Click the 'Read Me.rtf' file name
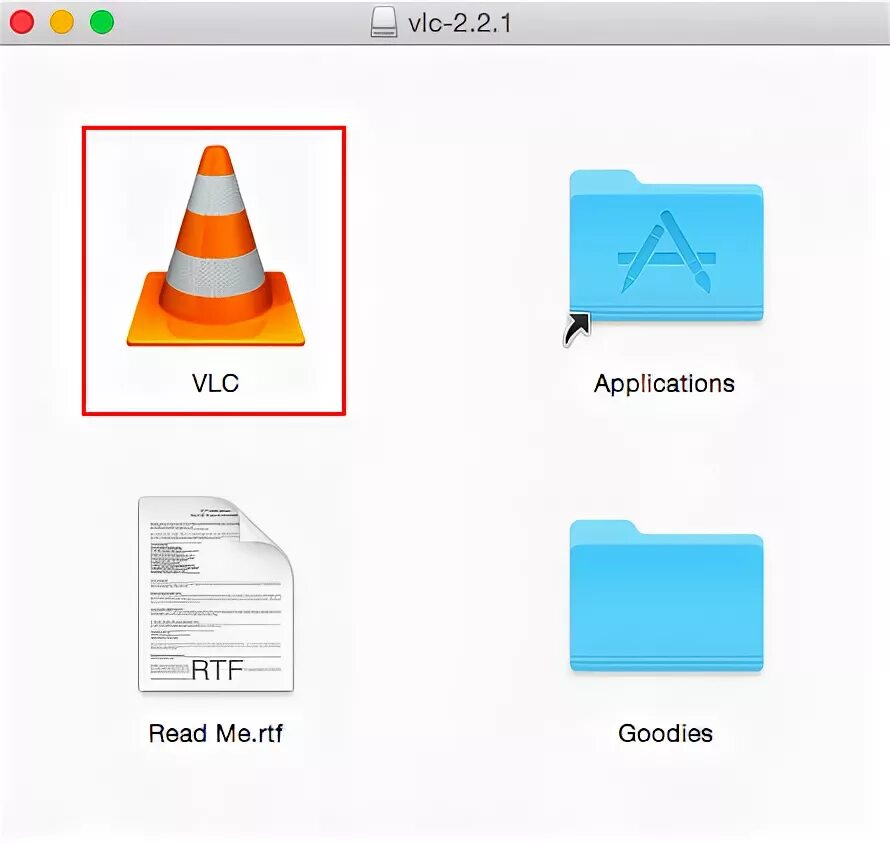Viewport: 890px width, 844px height. pos(216,733)
